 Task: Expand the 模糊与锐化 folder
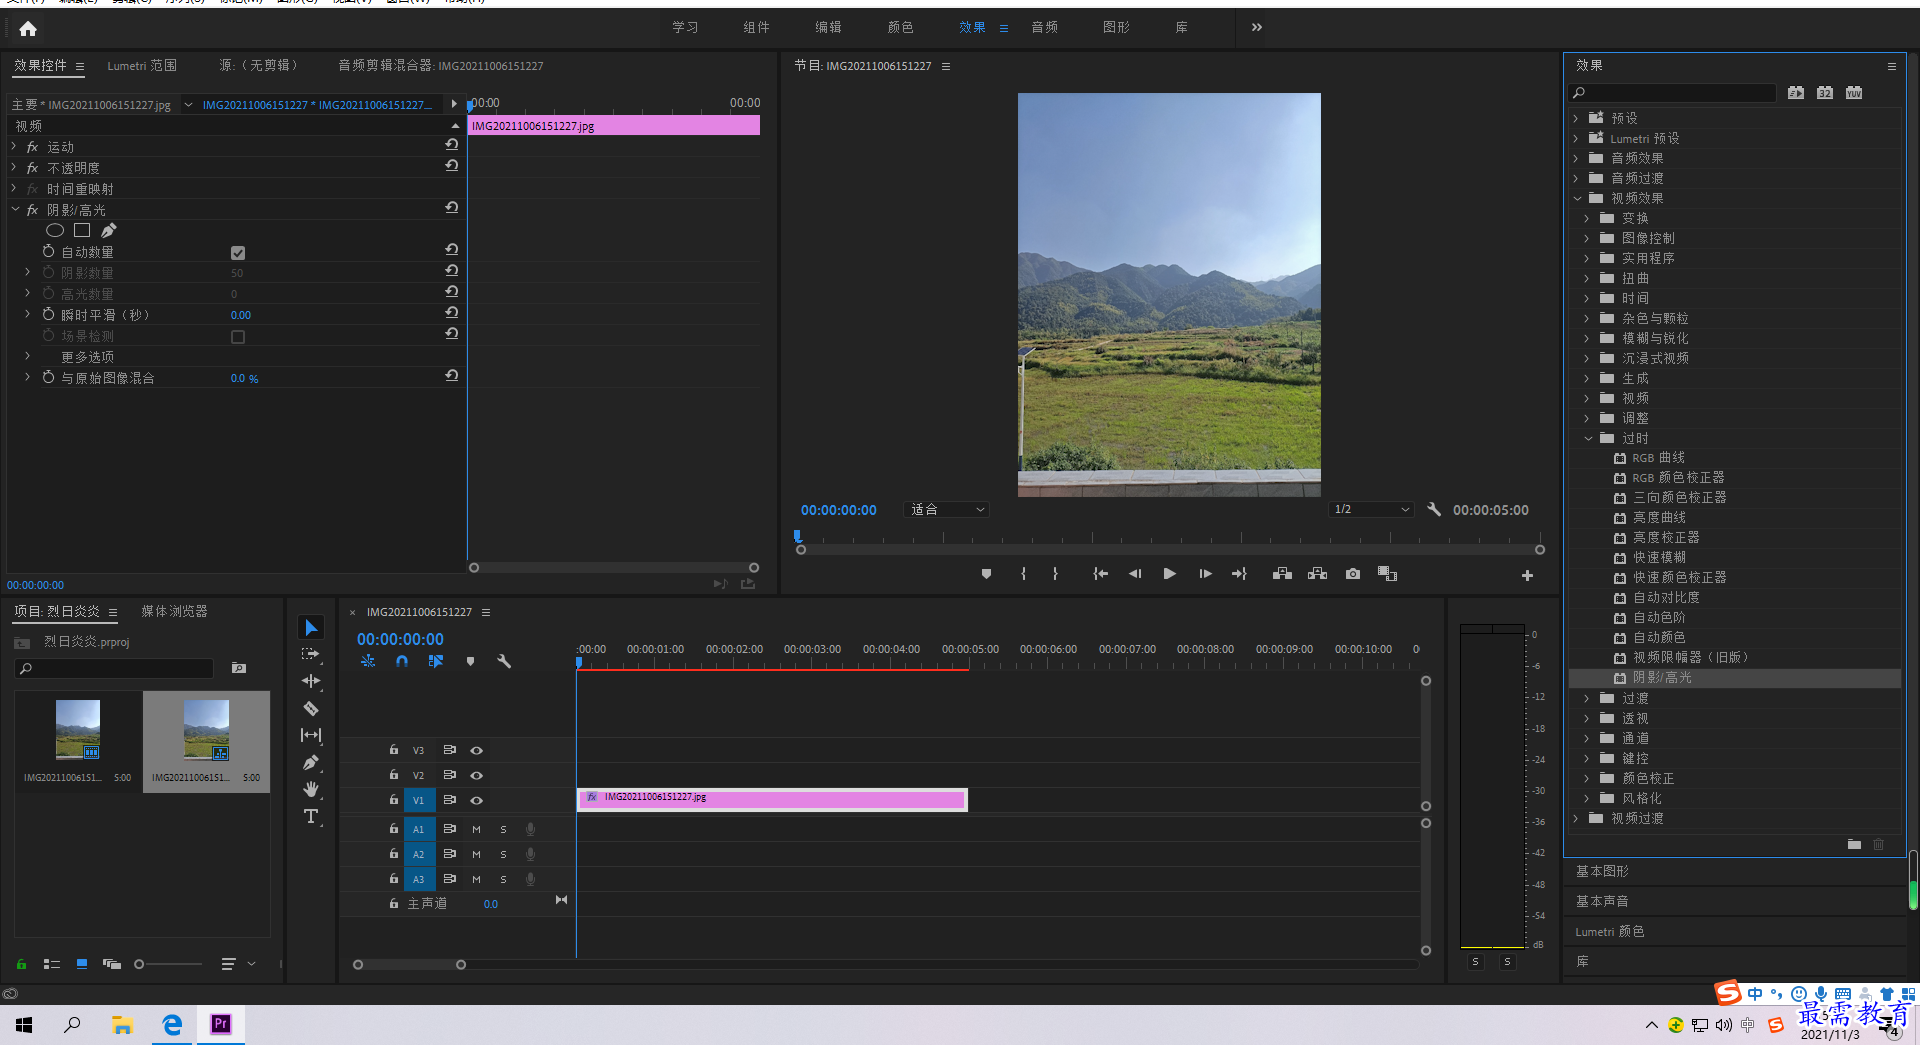[x=1587, y=338]
